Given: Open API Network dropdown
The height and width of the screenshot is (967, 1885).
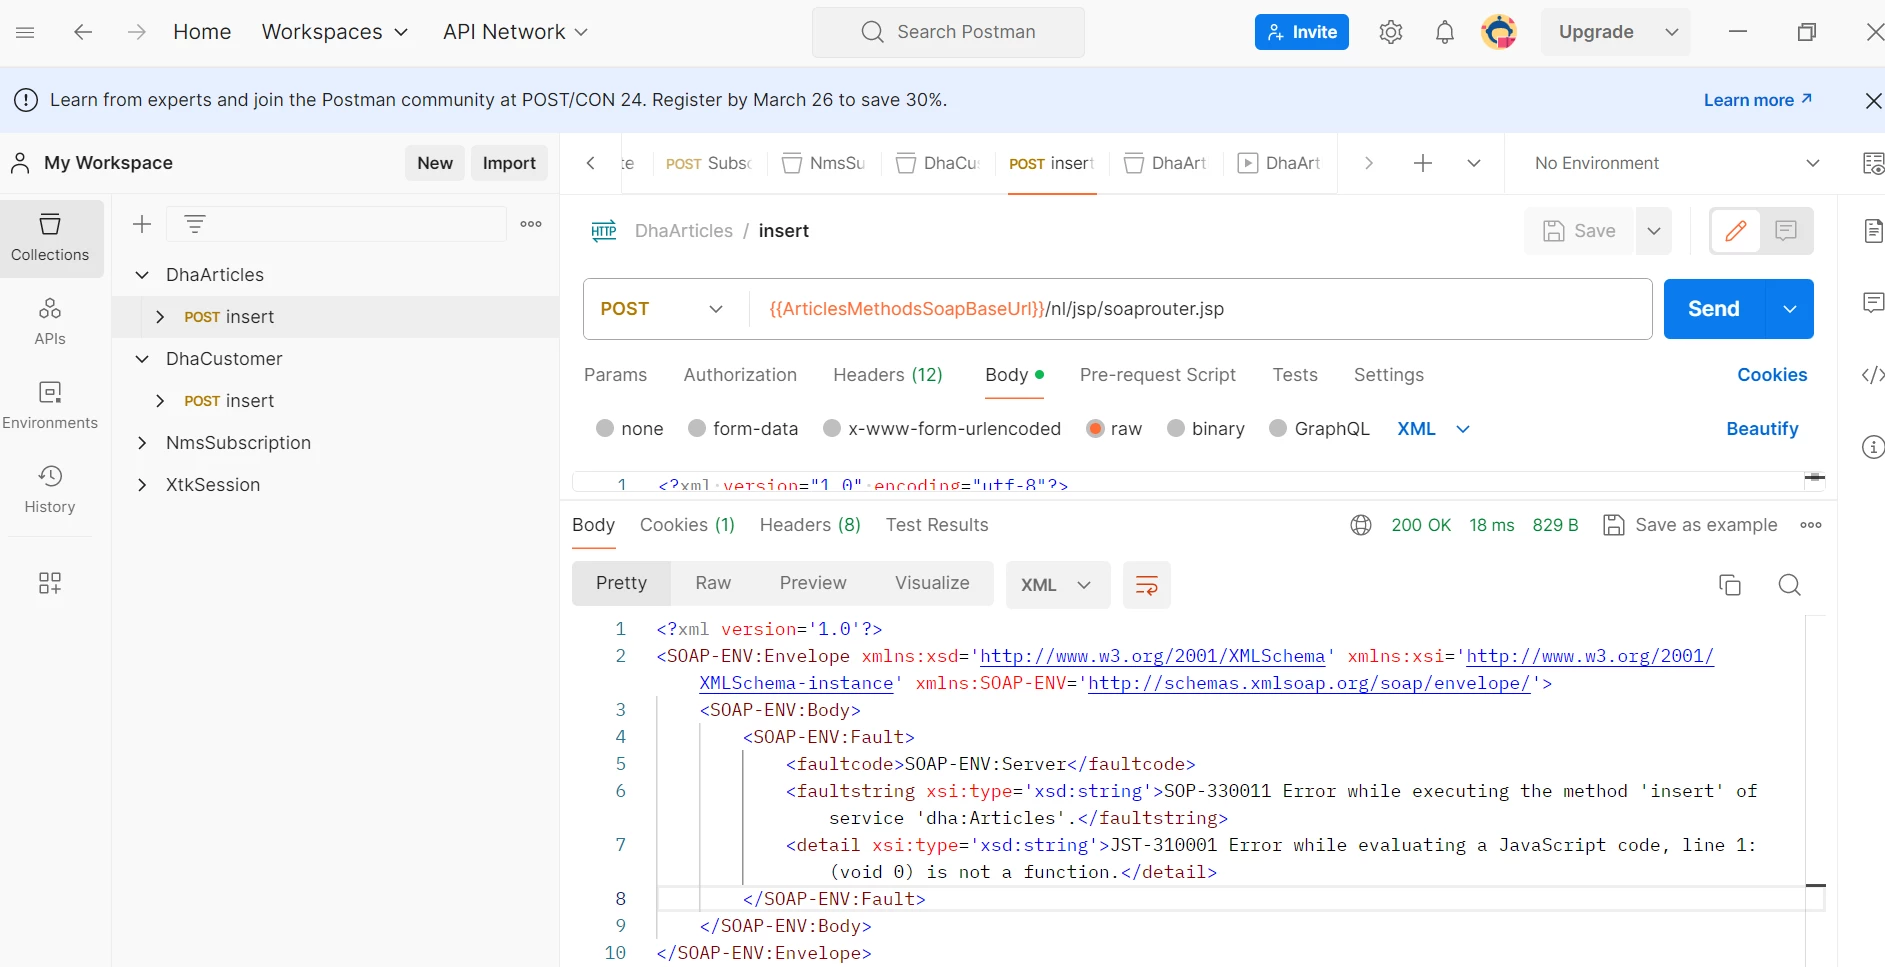Looking at the screenshot, I should [x=515, y=32].
